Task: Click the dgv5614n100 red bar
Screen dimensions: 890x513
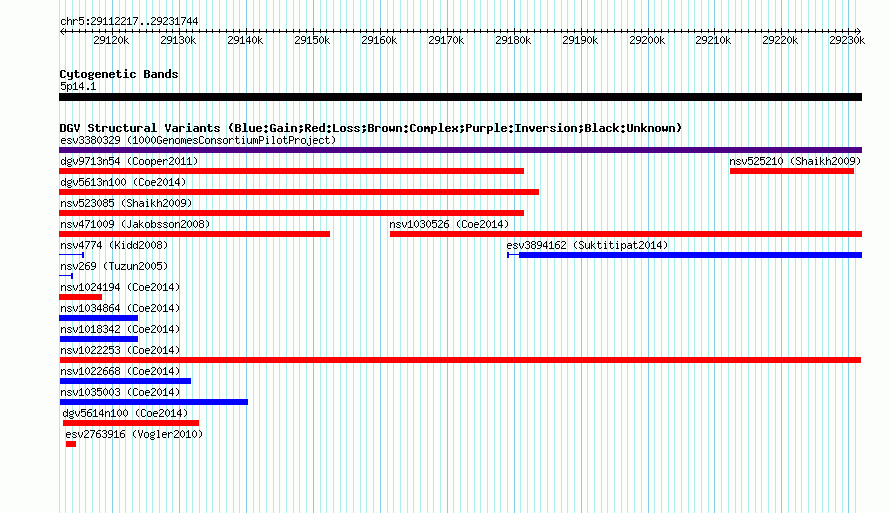Action: pos(131,423)
